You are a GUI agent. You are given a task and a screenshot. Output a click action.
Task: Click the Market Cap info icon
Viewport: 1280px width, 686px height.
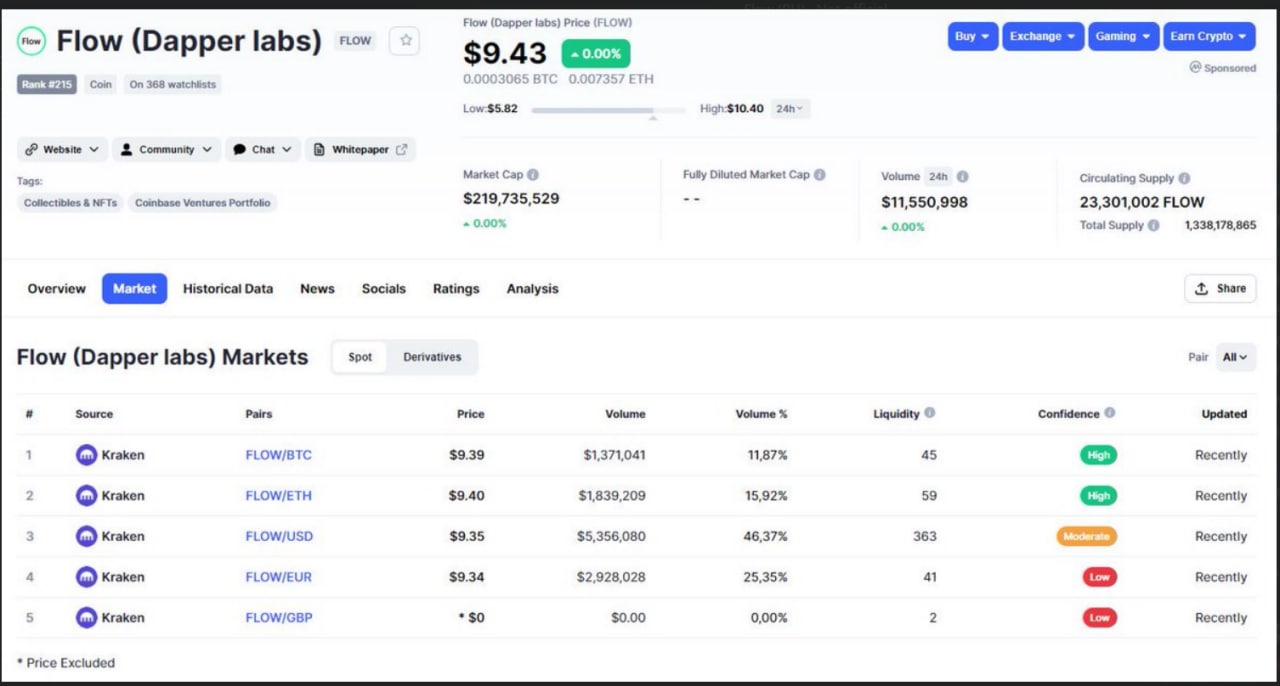tap(533, 175)
